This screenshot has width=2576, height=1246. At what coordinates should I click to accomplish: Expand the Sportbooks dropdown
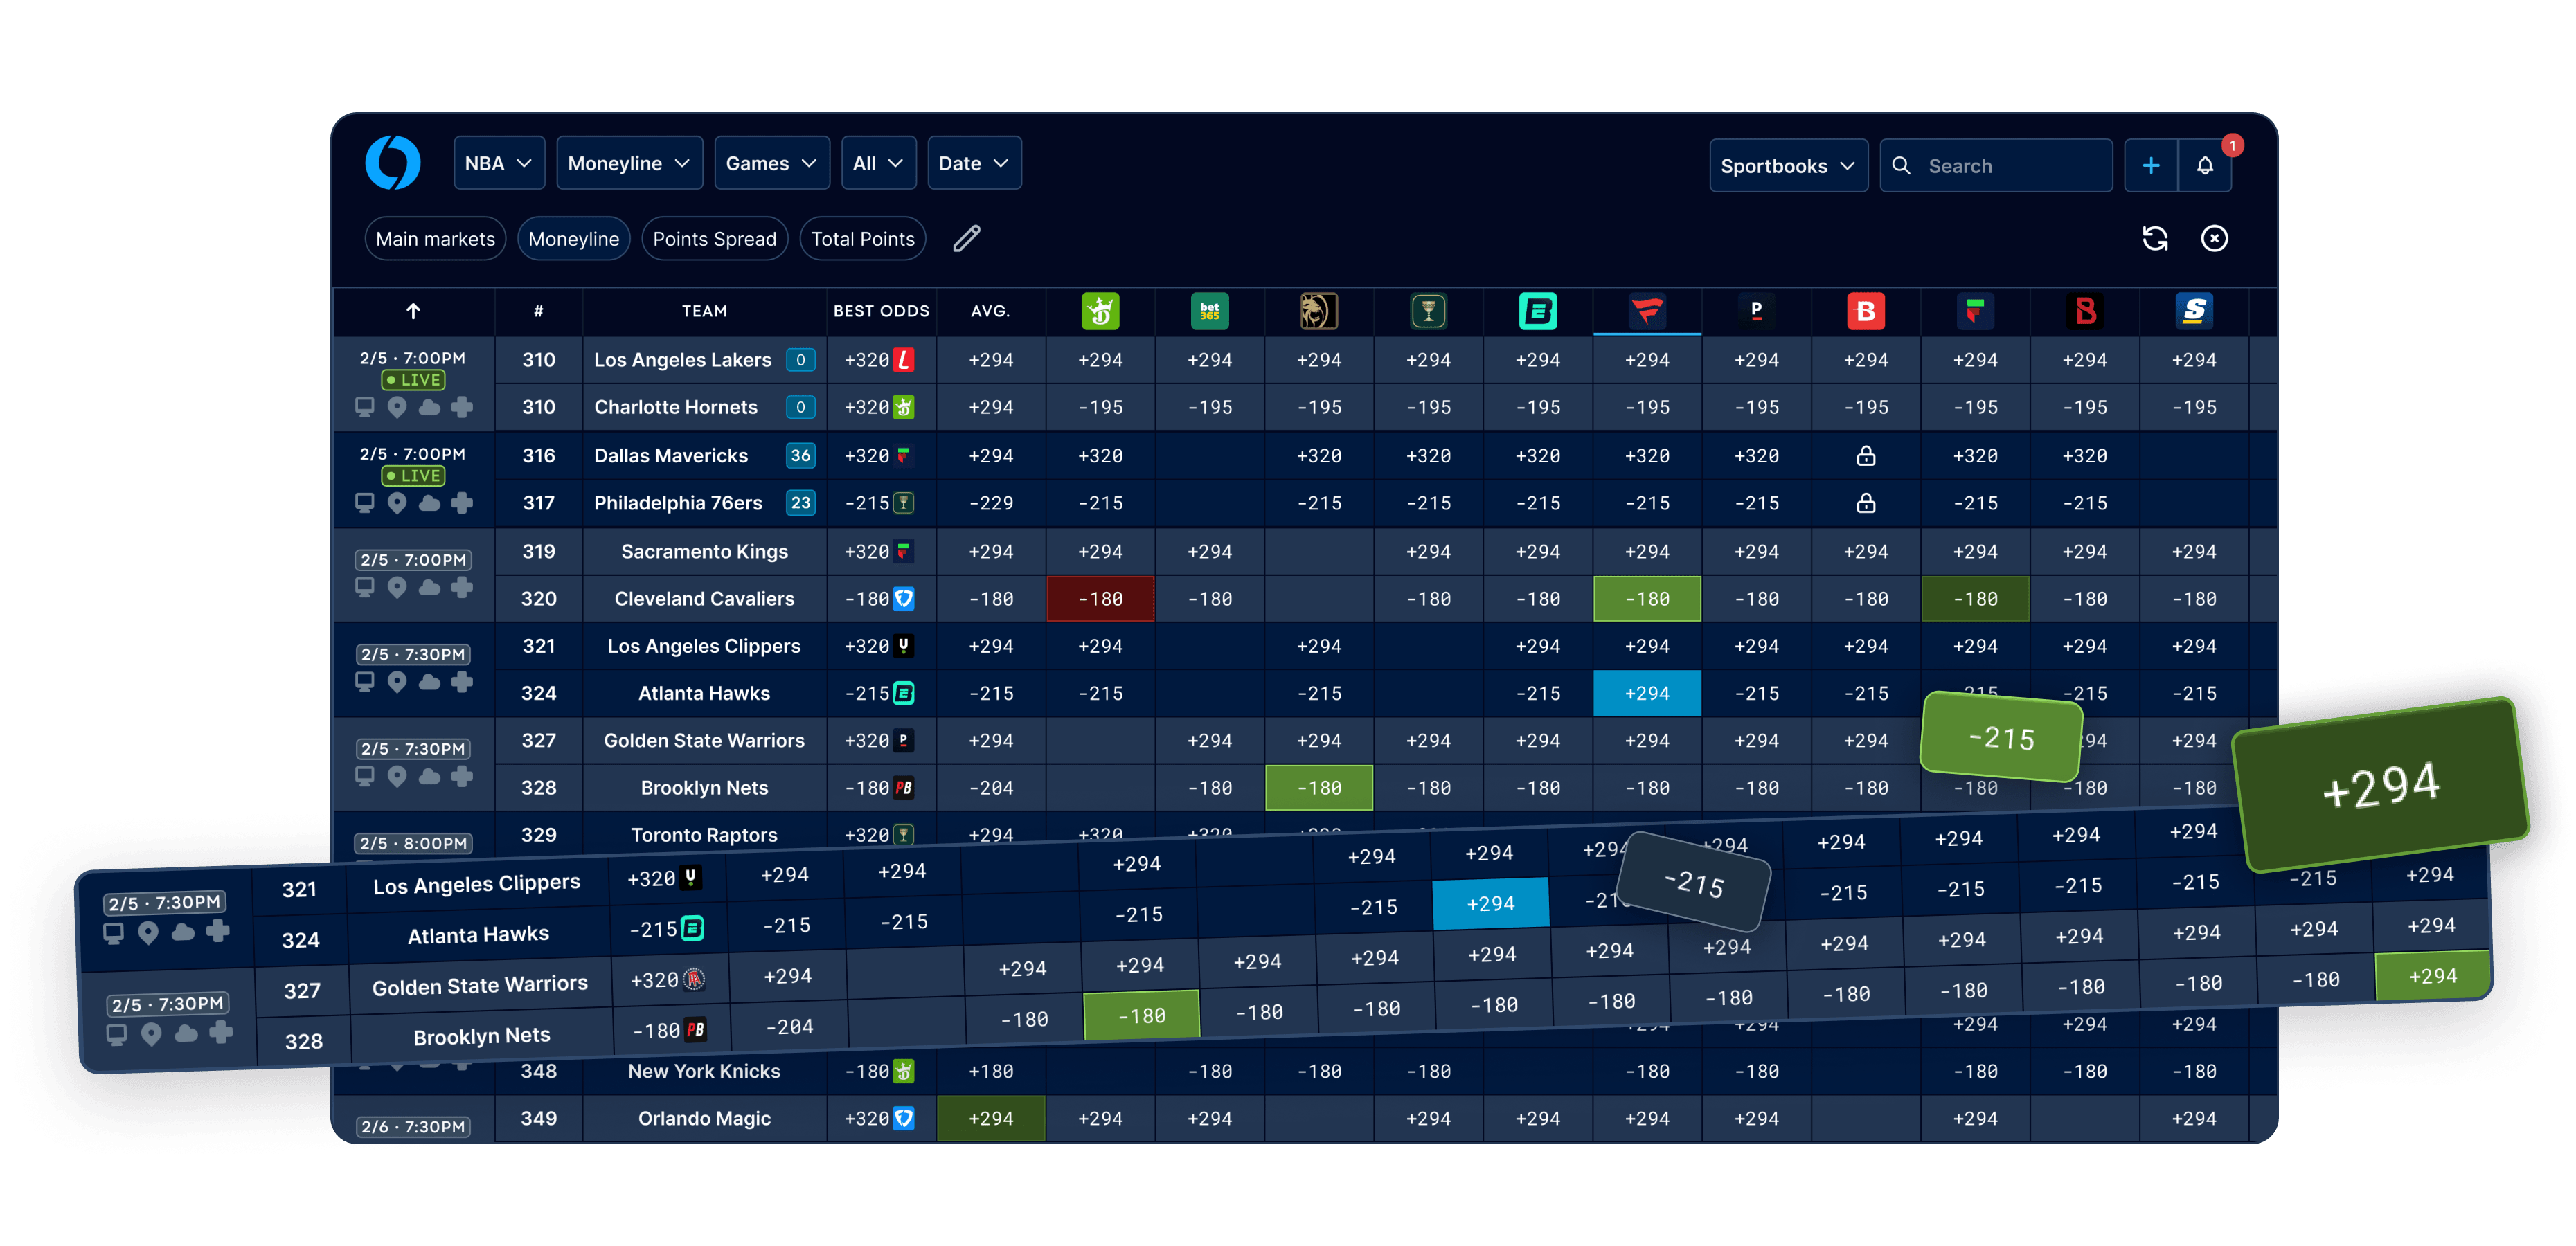1788,166
